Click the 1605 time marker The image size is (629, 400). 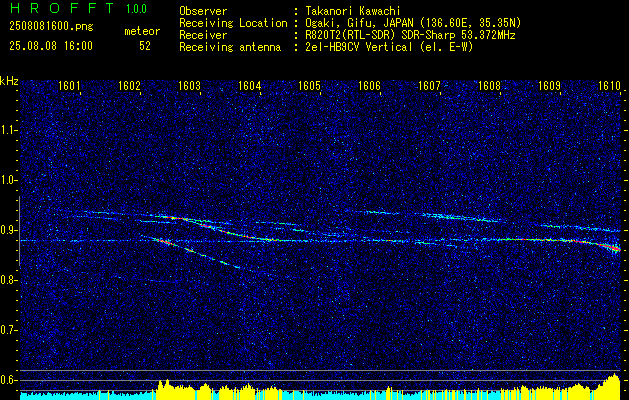(x=310, y=85)
